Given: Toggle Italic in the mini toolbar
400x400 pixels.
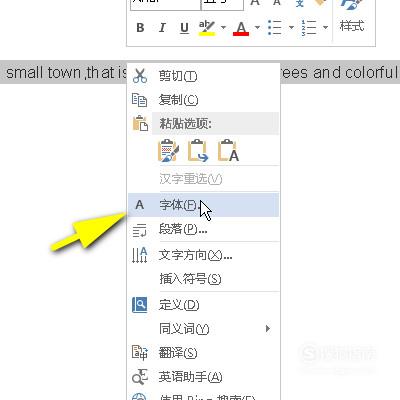Looking at the screenshot, I should [162, 27].
